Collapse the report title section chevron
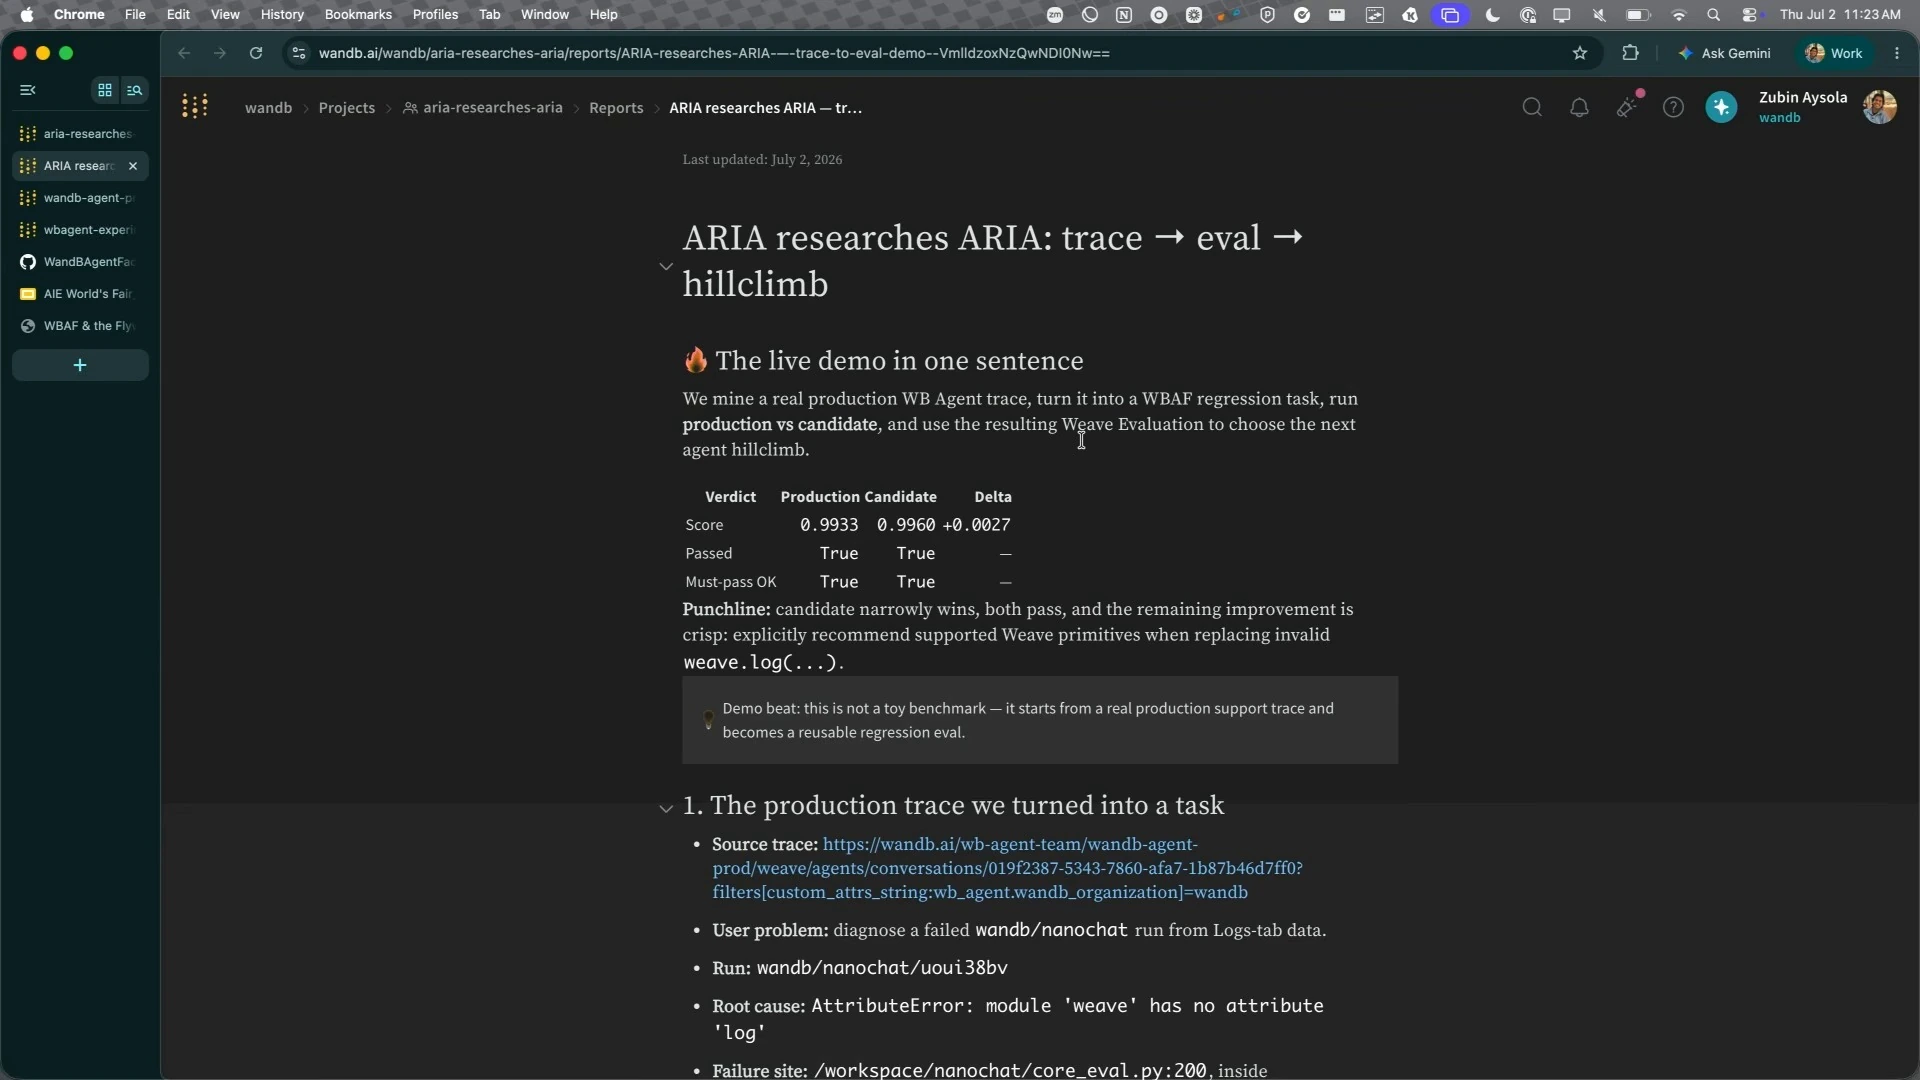This screenshot has height=1080, width=1920. (x=666, y=266)
